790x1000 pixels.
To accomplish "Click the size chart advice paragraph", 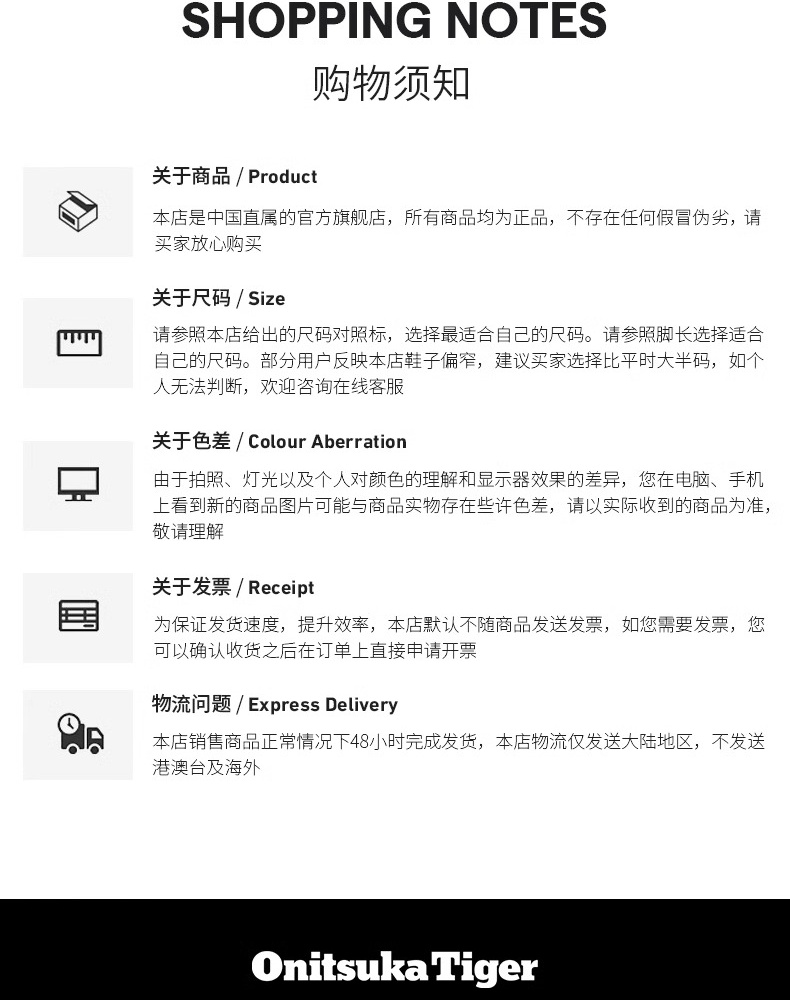I will coord(458,360).
